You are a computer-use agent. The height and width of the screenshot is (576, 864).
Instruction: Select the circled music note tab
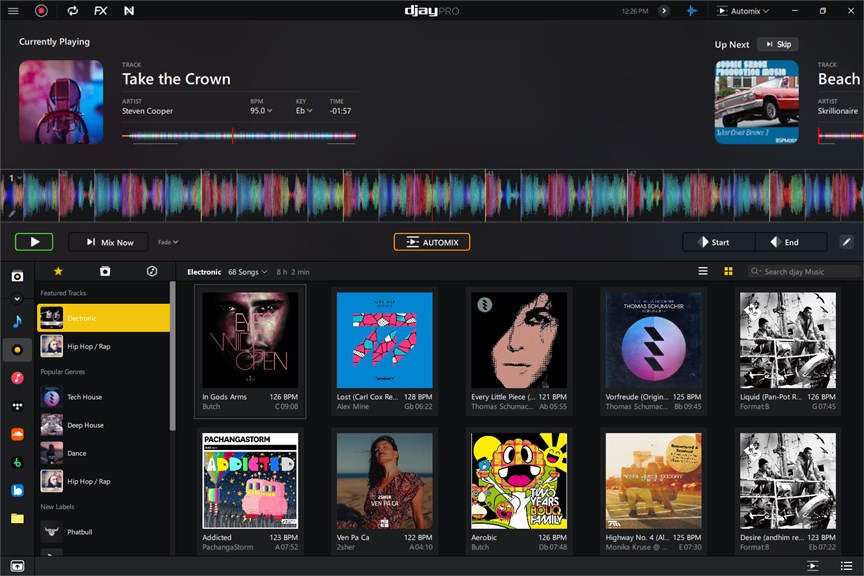[152, 271]
